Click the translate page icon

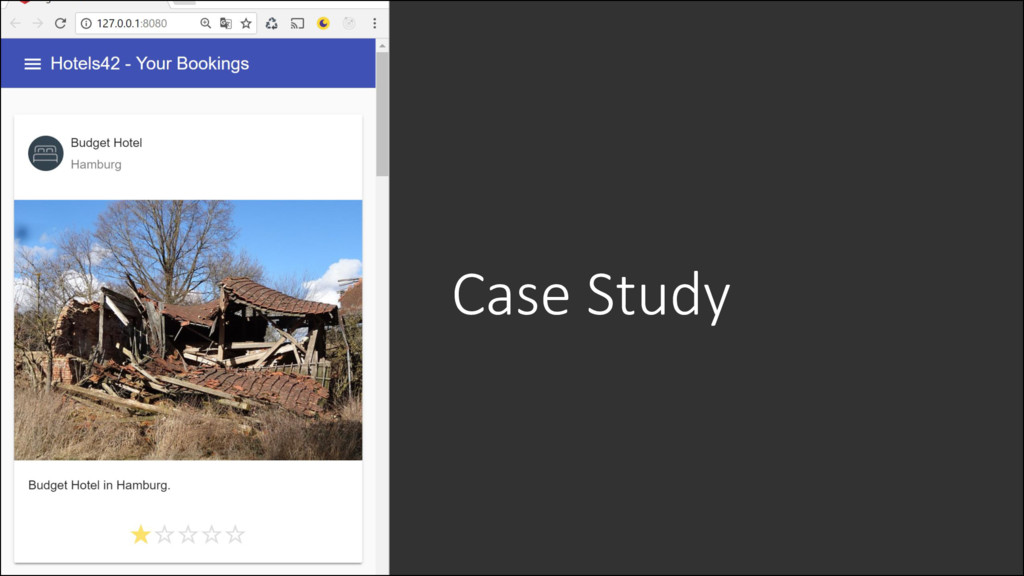pyautogui.click(x=226, y=24)
